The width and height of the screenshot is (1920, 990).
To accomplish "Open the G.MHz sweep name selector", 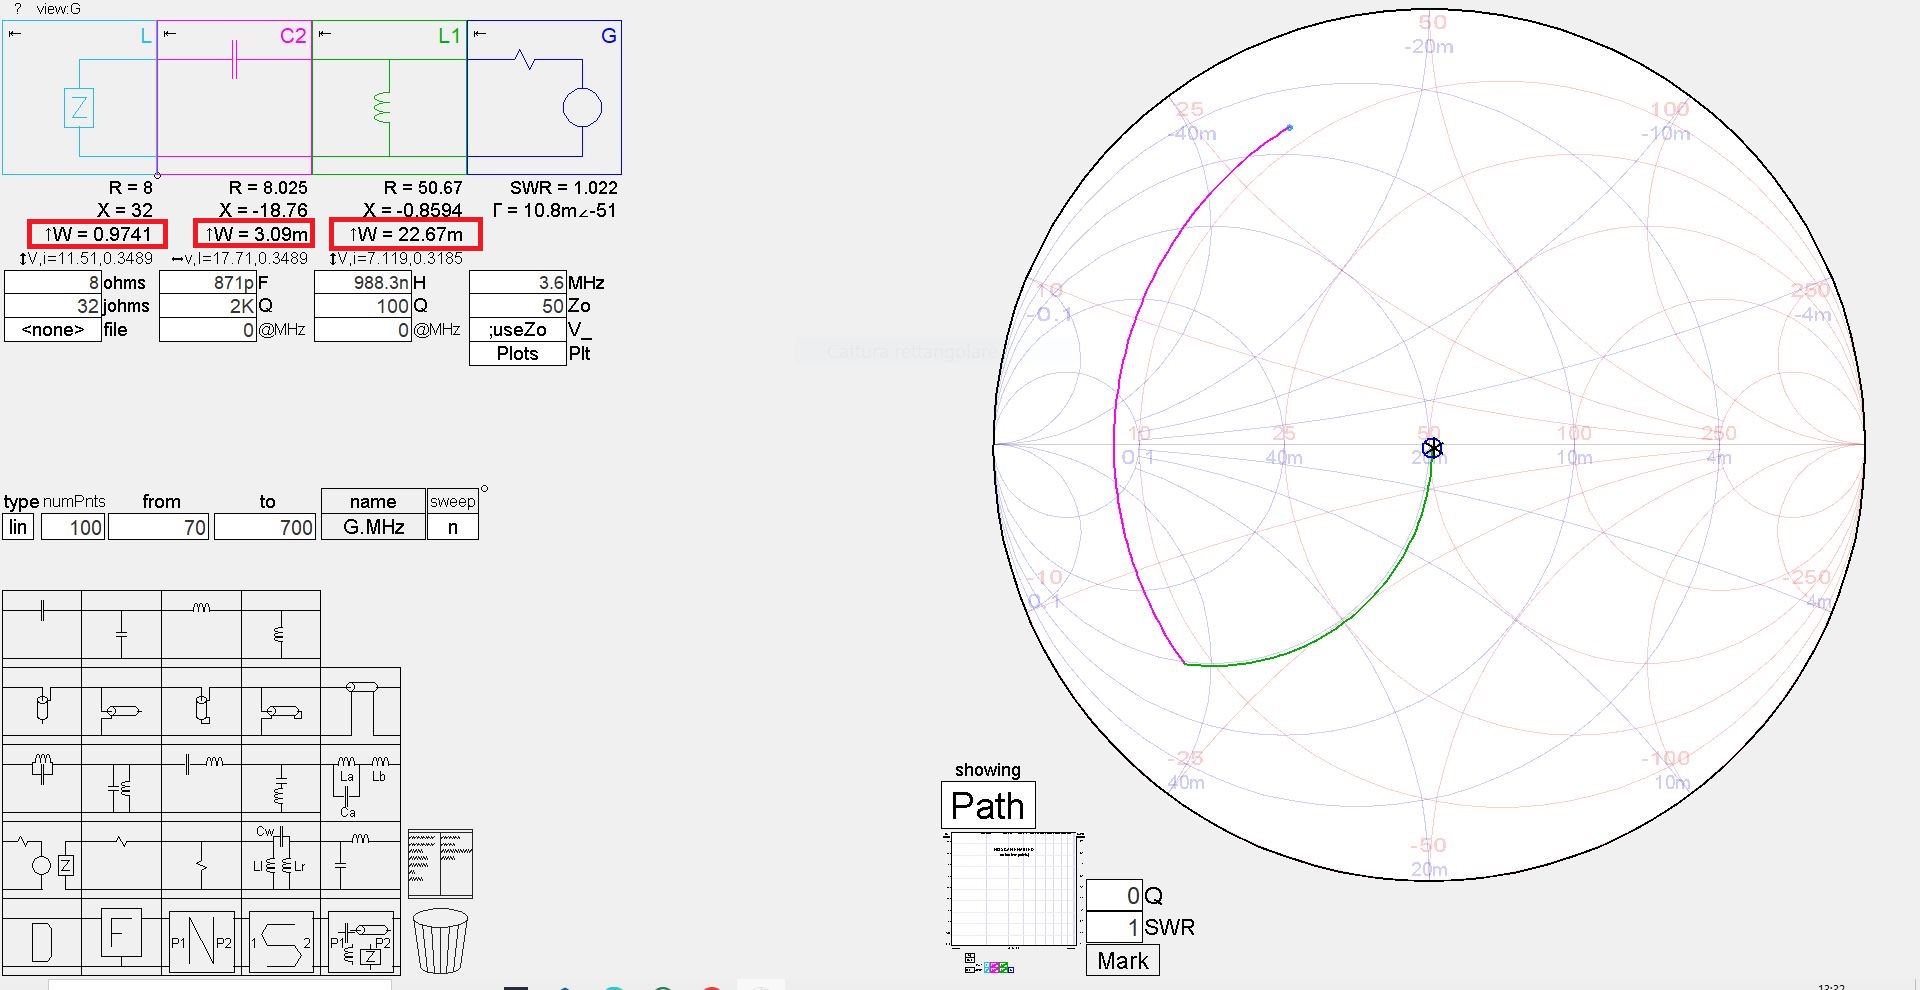I will (373, 527).
